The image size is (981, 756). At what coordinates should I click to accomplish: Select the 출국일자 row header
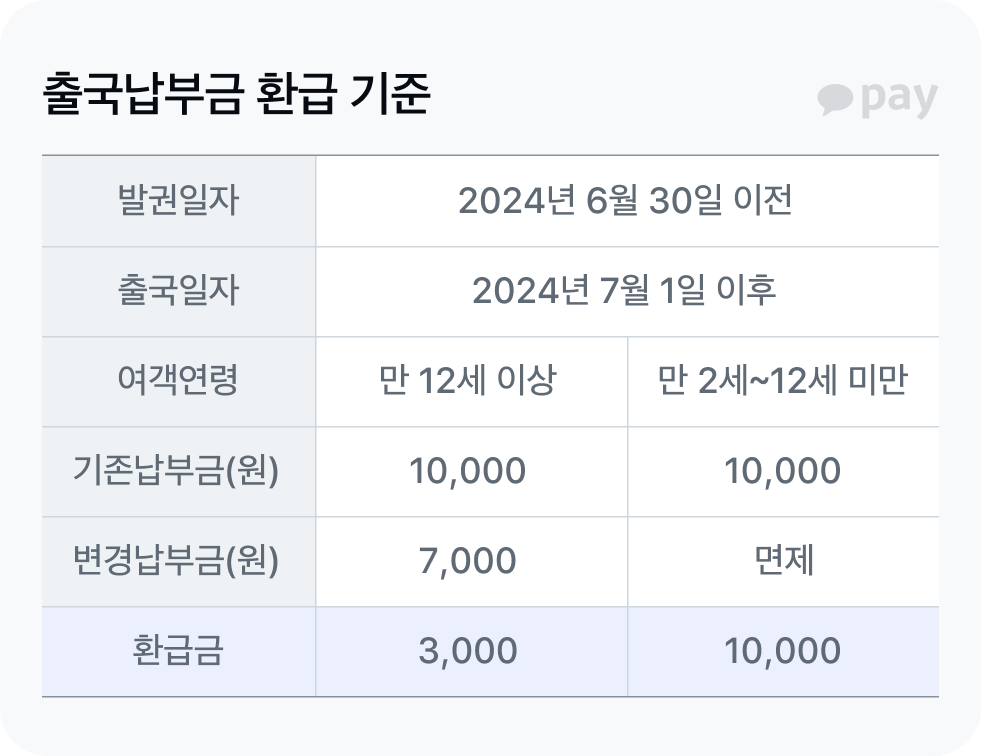(x=178, y=291)
